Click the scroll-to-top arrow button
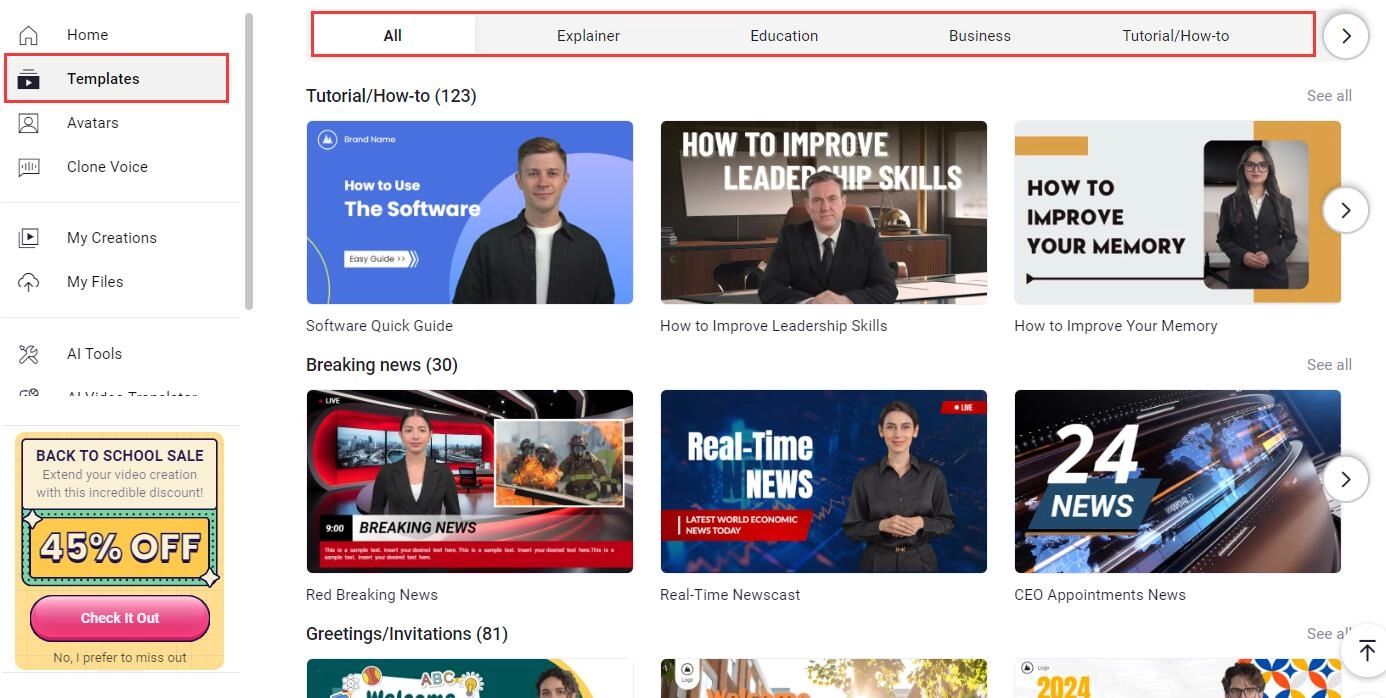Screen dimensions: 1386x698 click(1366, 651)
